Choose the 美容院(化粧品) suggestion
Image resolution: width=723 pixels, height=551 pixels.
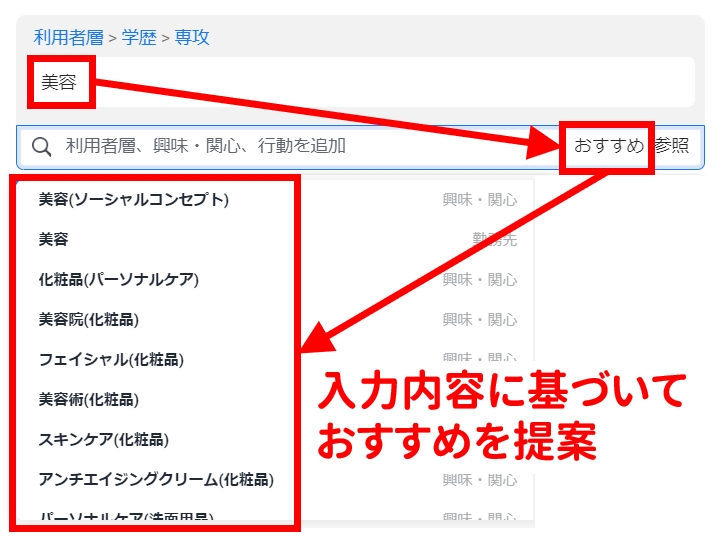click(88, 320)
